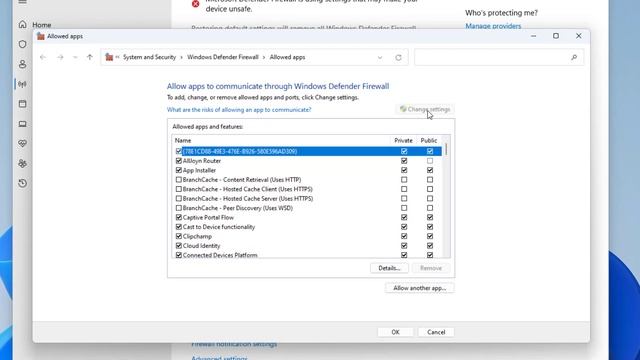Viewport: 640px width, 360px height.
Task: Open Account protection person icon
Action: pyautogui.click(x=22, y=64)
